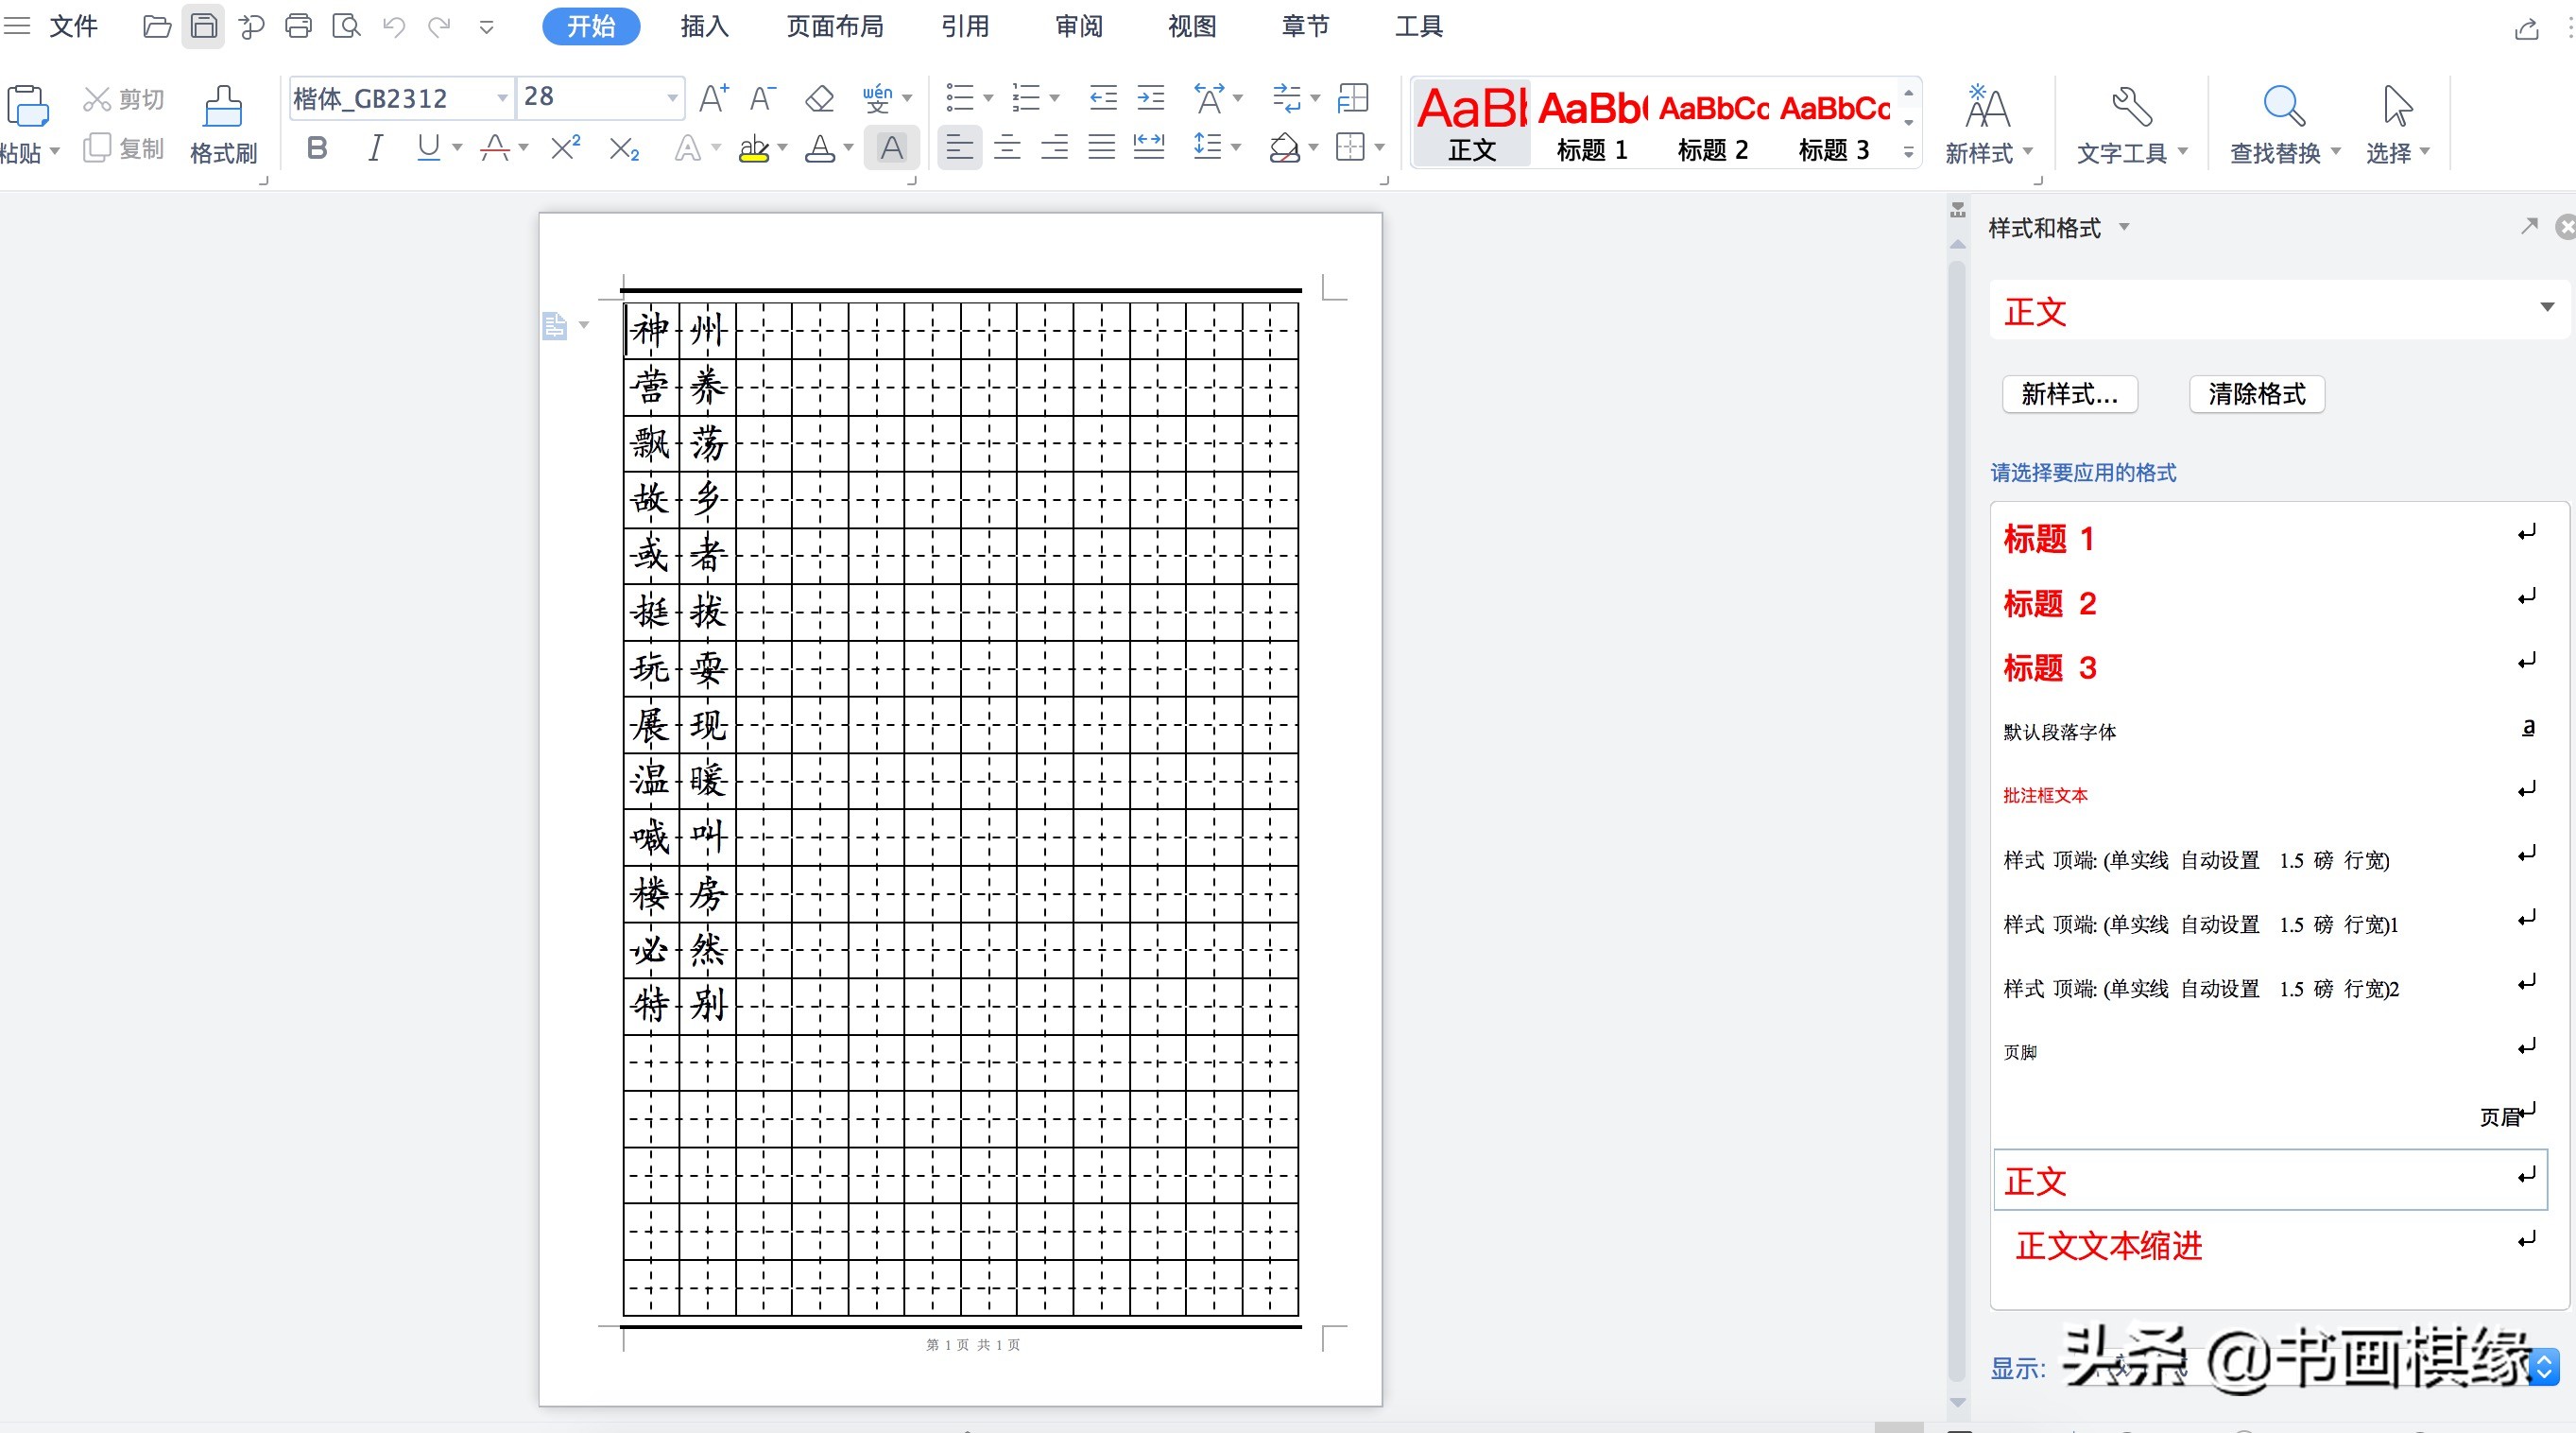Click the document outline icon beside the page
This screenshot has height=1433, width=2576.
(555, 326)
